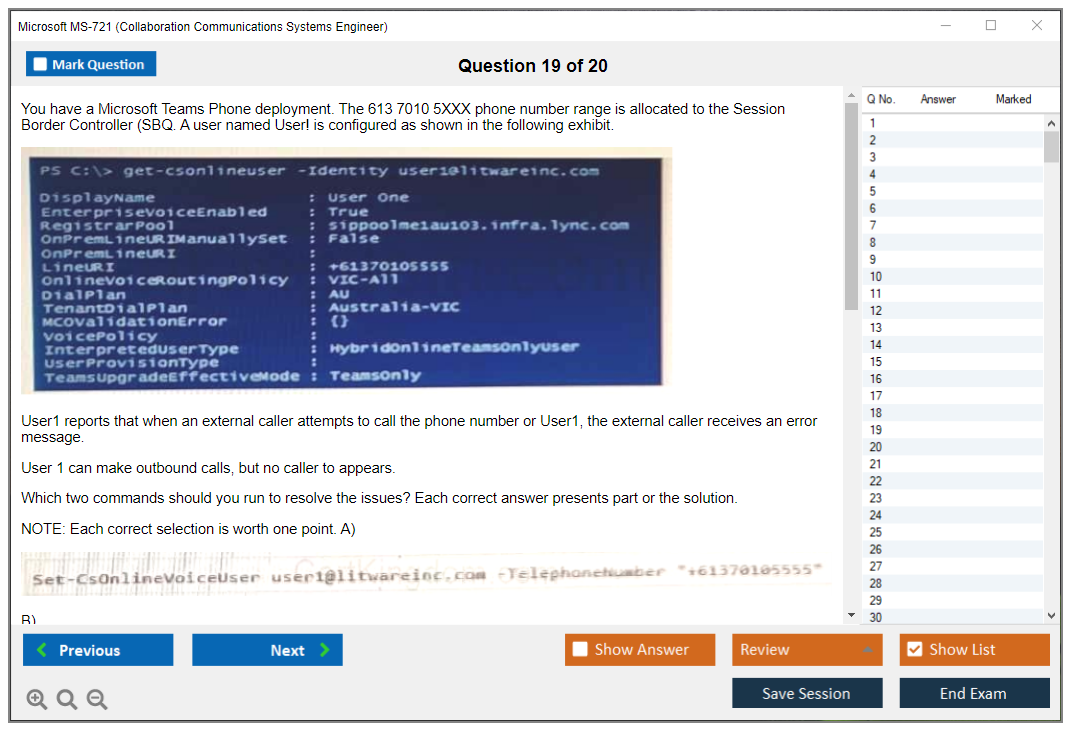Select question 7 in the list
The width and height of the screenshot is (1075, 735).
pyautogui.click(x=954, y=226)
